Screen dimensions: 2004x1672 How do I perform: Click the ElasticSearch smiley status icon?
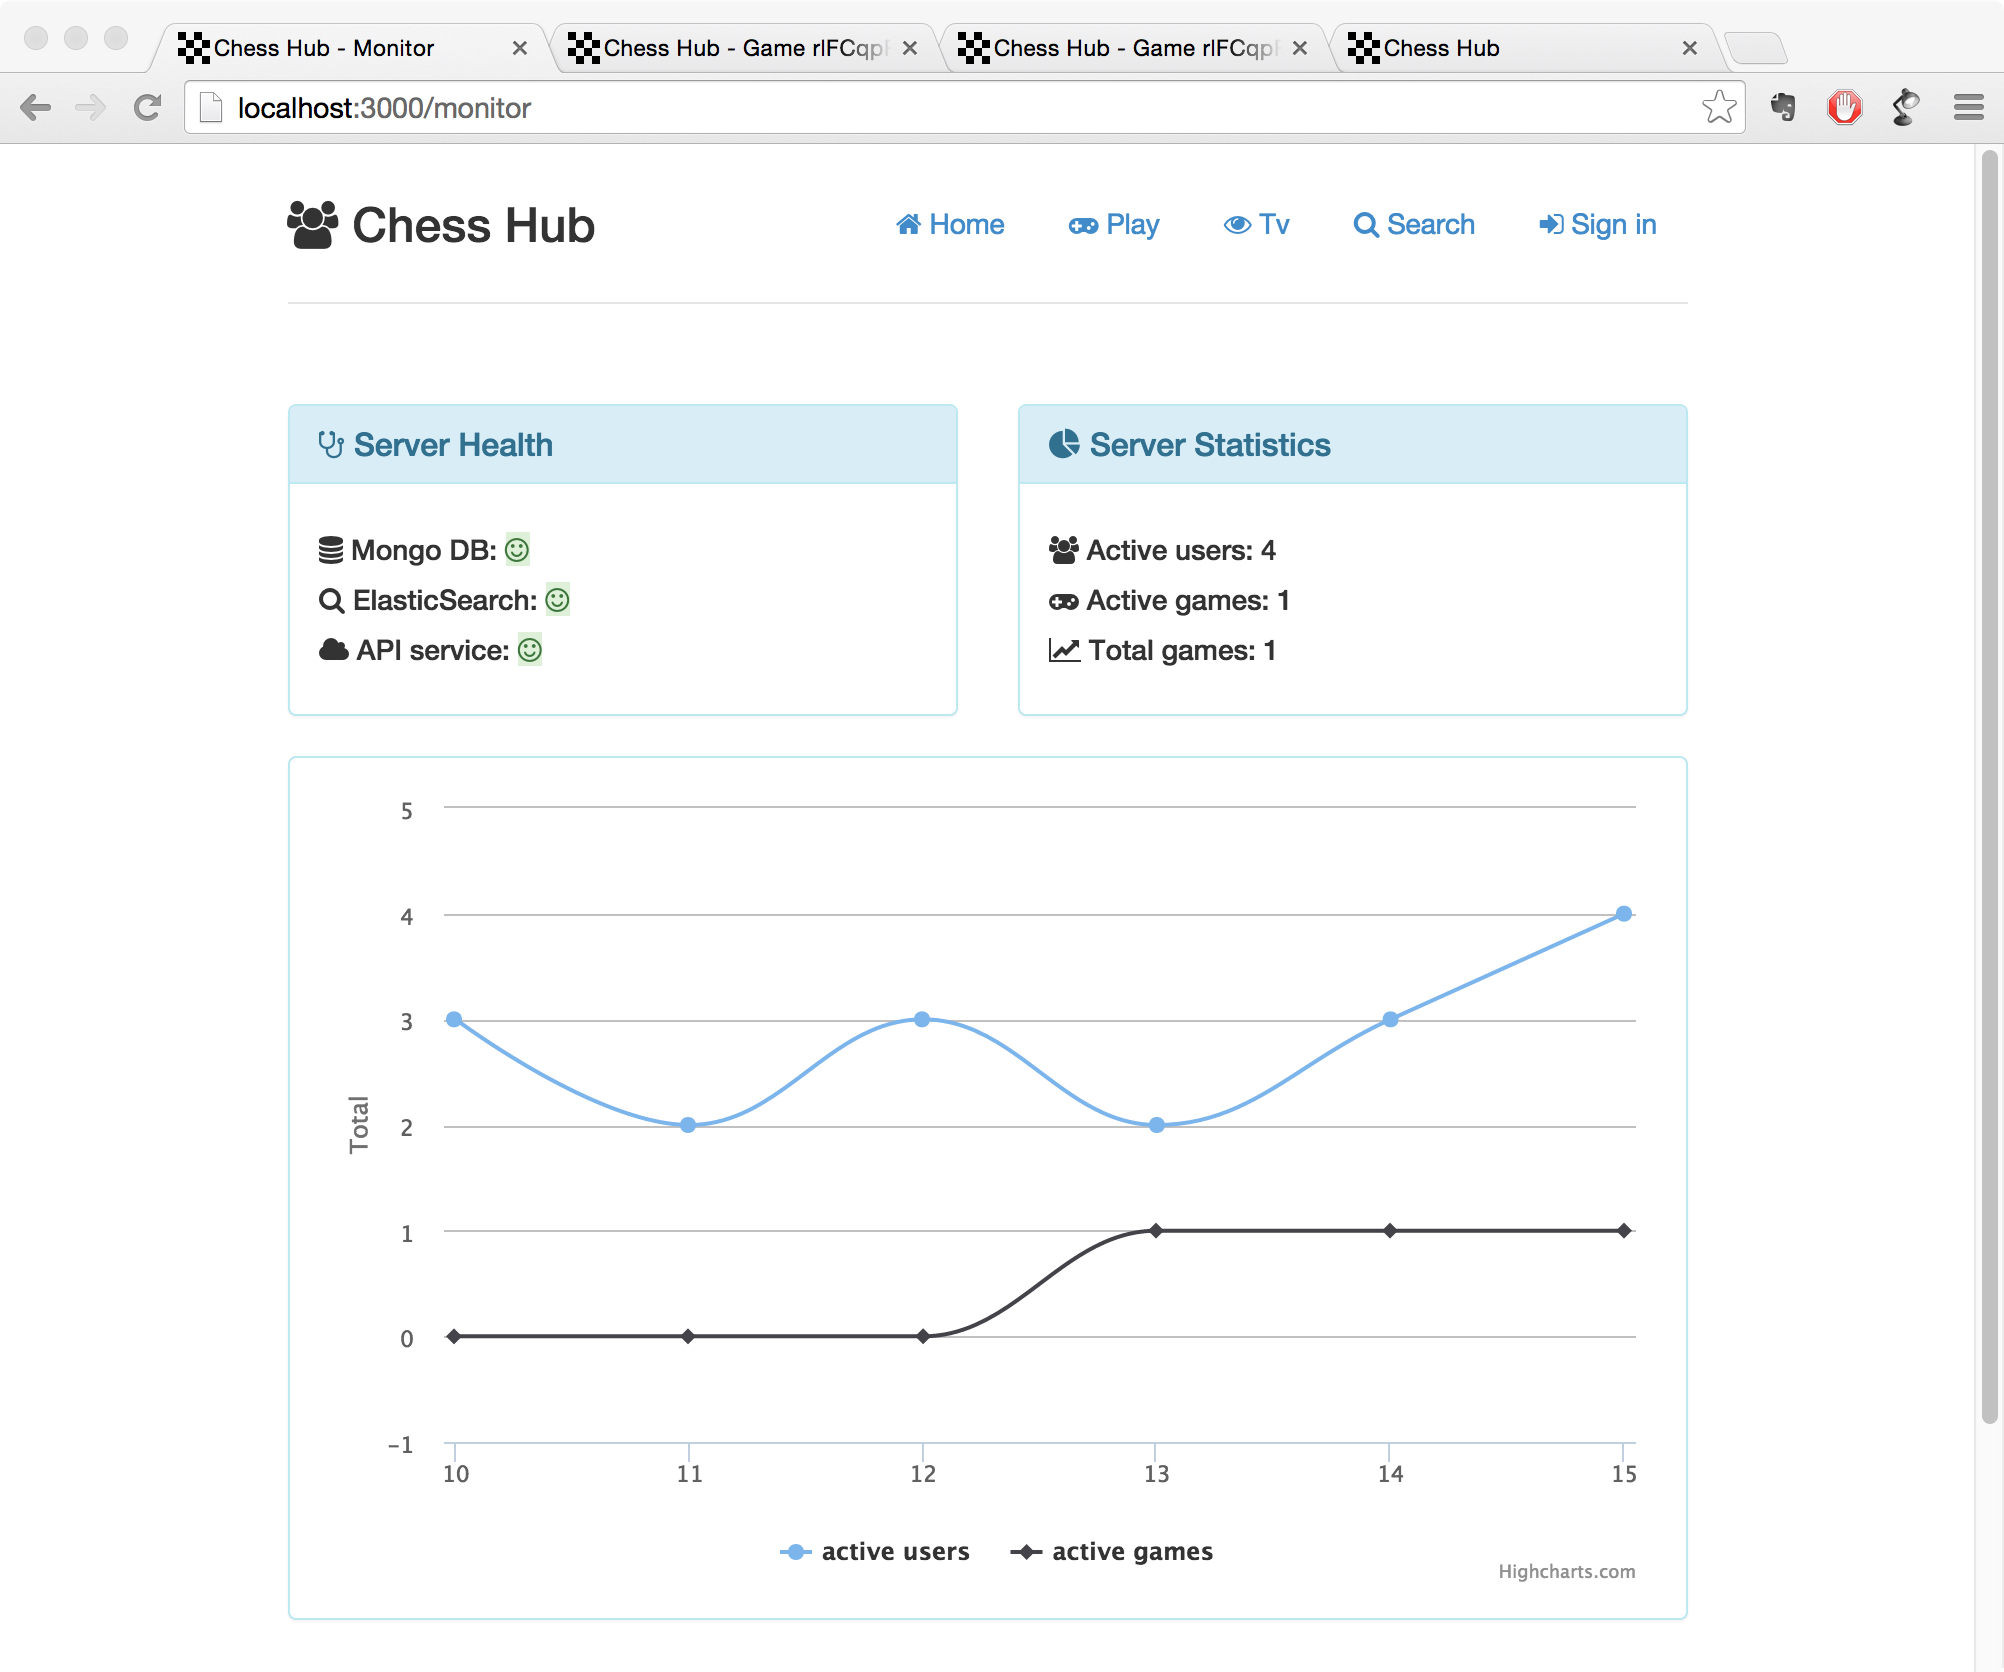click(x=558, y=600)
